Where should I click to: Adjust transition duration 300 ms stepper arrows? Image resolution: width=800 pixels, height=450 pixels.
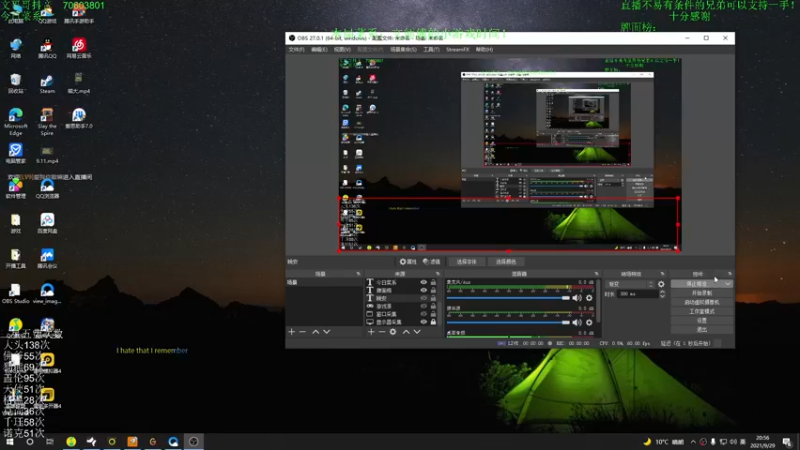pos(662,294)
